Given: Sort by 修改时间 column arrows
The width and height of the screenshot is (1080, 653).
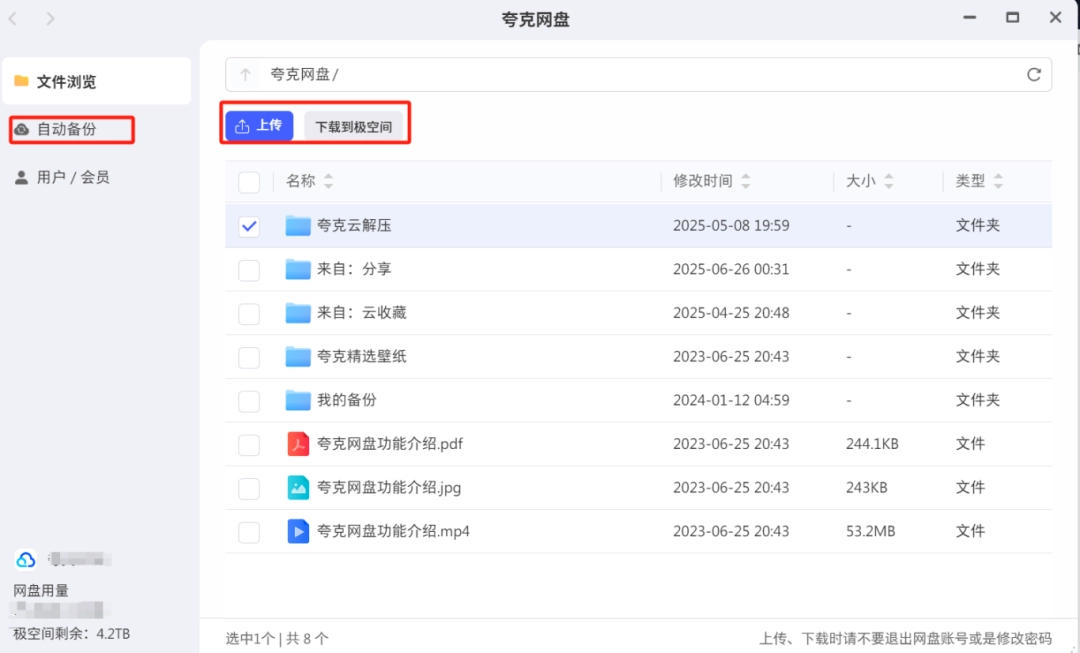Looking at the screenshot, I should [746, 182].
